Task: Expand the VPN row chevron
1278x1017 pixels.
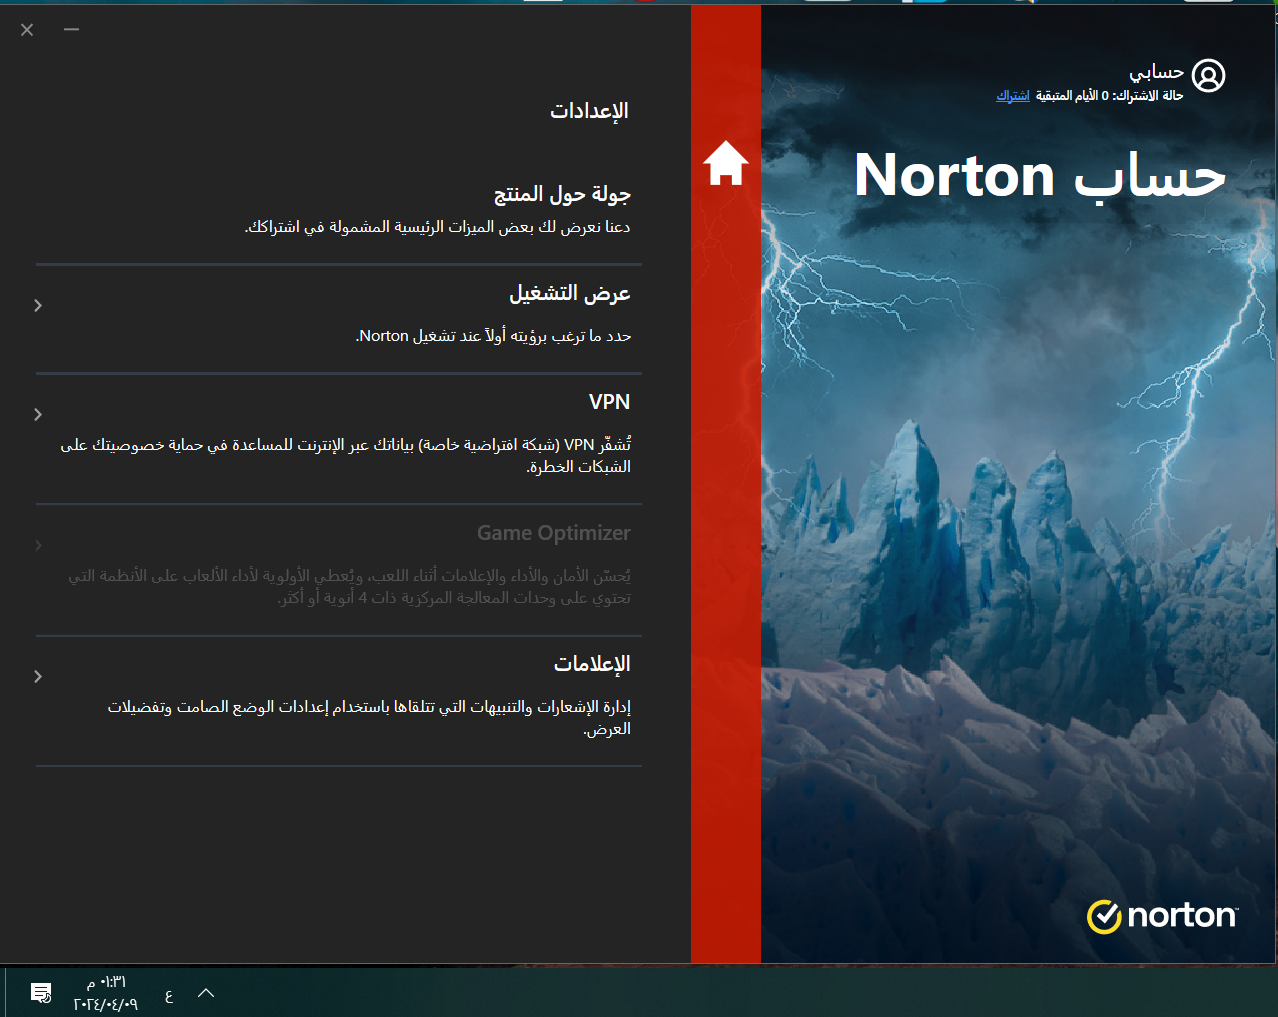Action: [x=38, y=414]
